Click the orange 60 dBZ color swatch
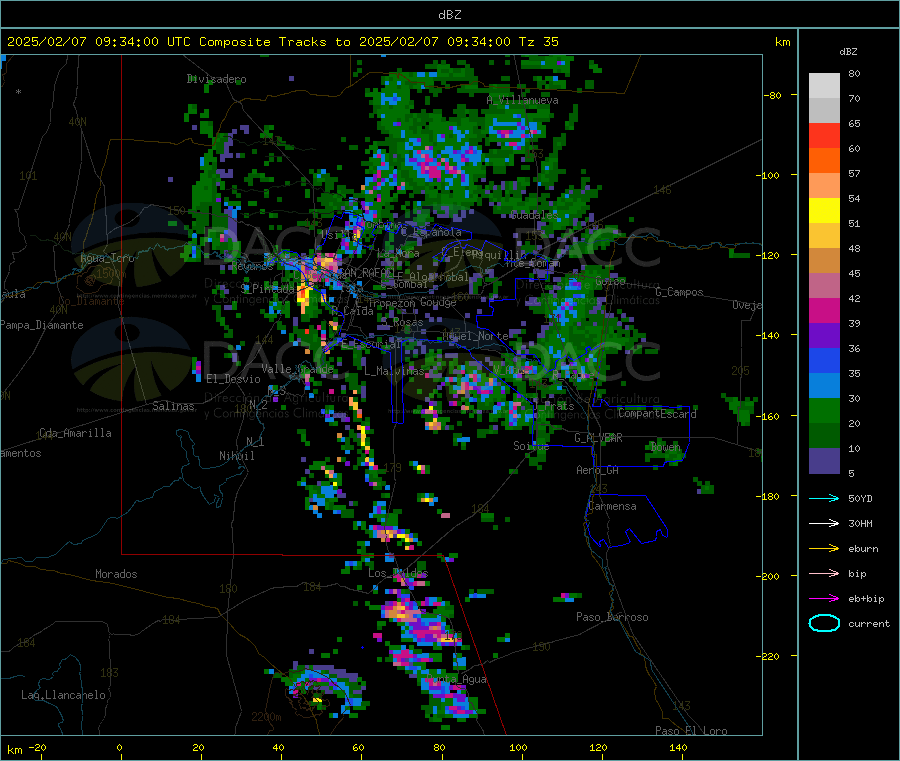This screenshot has height=761, width=900. (824, 161)
